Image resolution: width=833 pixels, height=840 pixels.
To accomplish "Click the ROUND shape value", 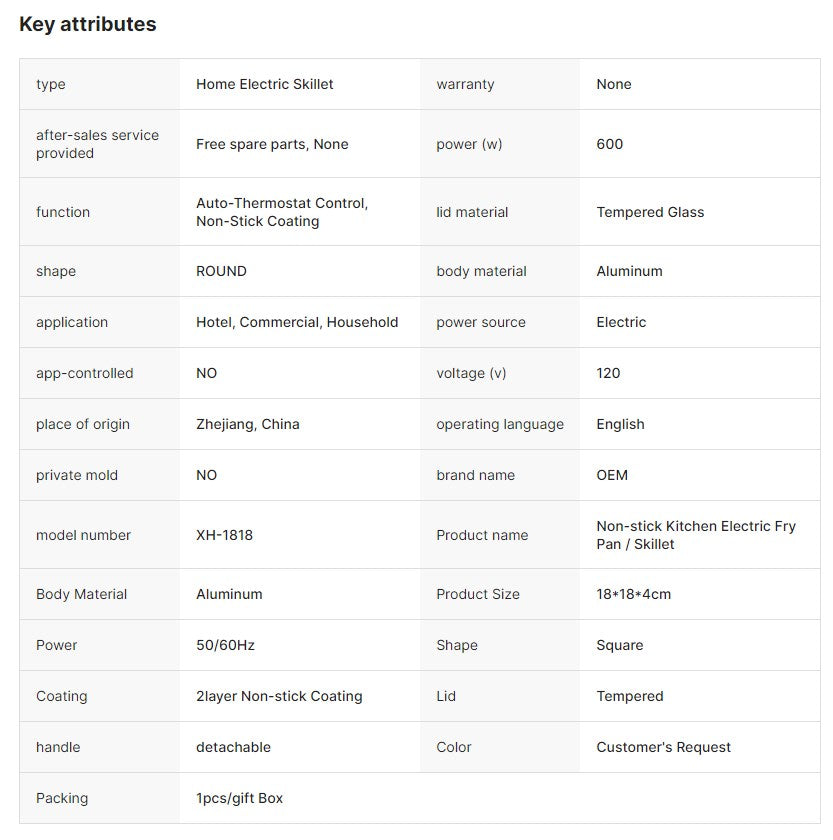I will [x=221, y=271].
